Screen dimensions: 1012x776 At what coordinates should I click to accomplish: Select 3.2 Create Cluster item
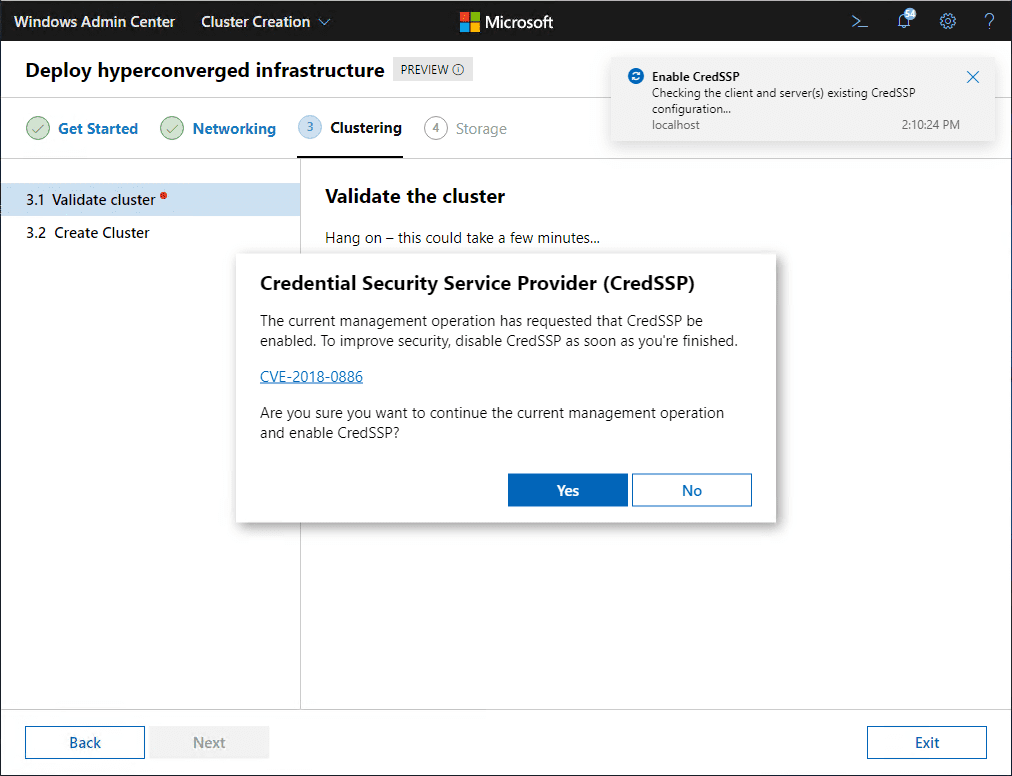click(x=88, y=233)
